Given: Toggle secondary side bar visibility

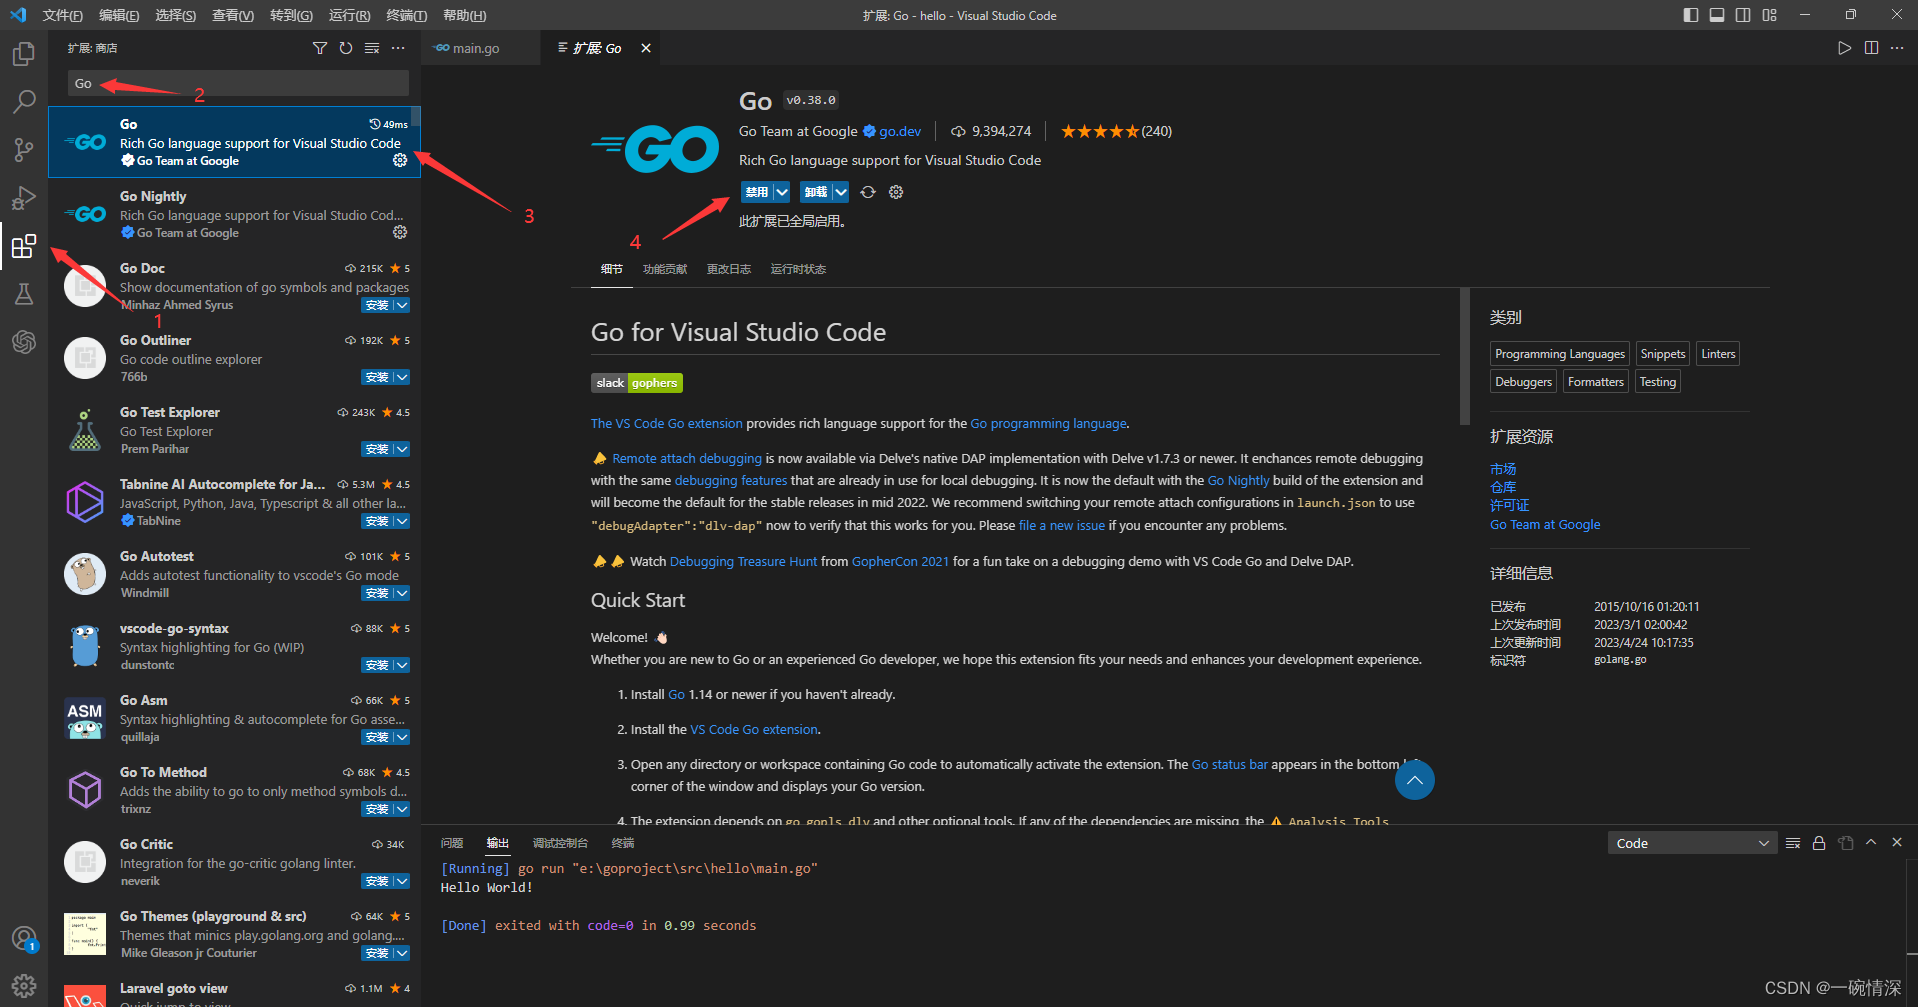Looking at the screenshot, I should (1743, 15).
